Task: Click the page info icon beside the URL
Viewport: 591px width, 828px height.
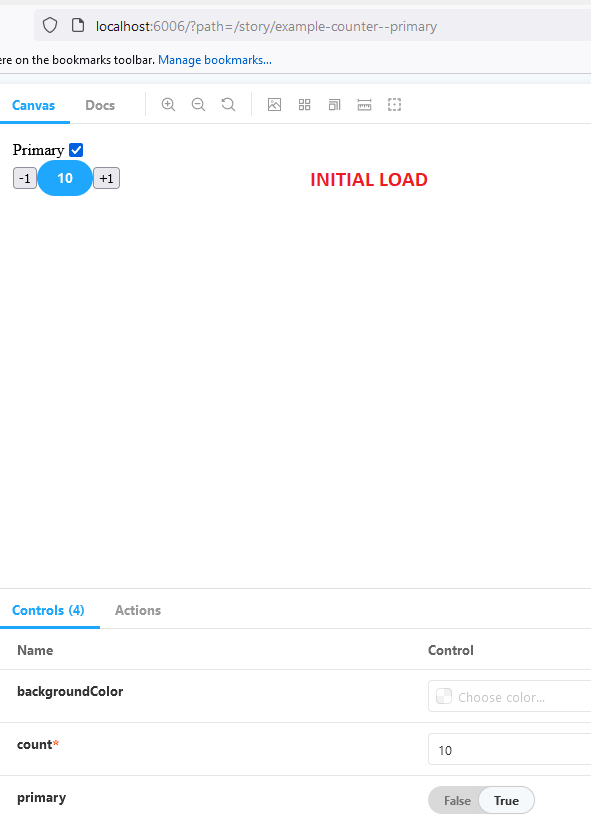Action: 78,25
